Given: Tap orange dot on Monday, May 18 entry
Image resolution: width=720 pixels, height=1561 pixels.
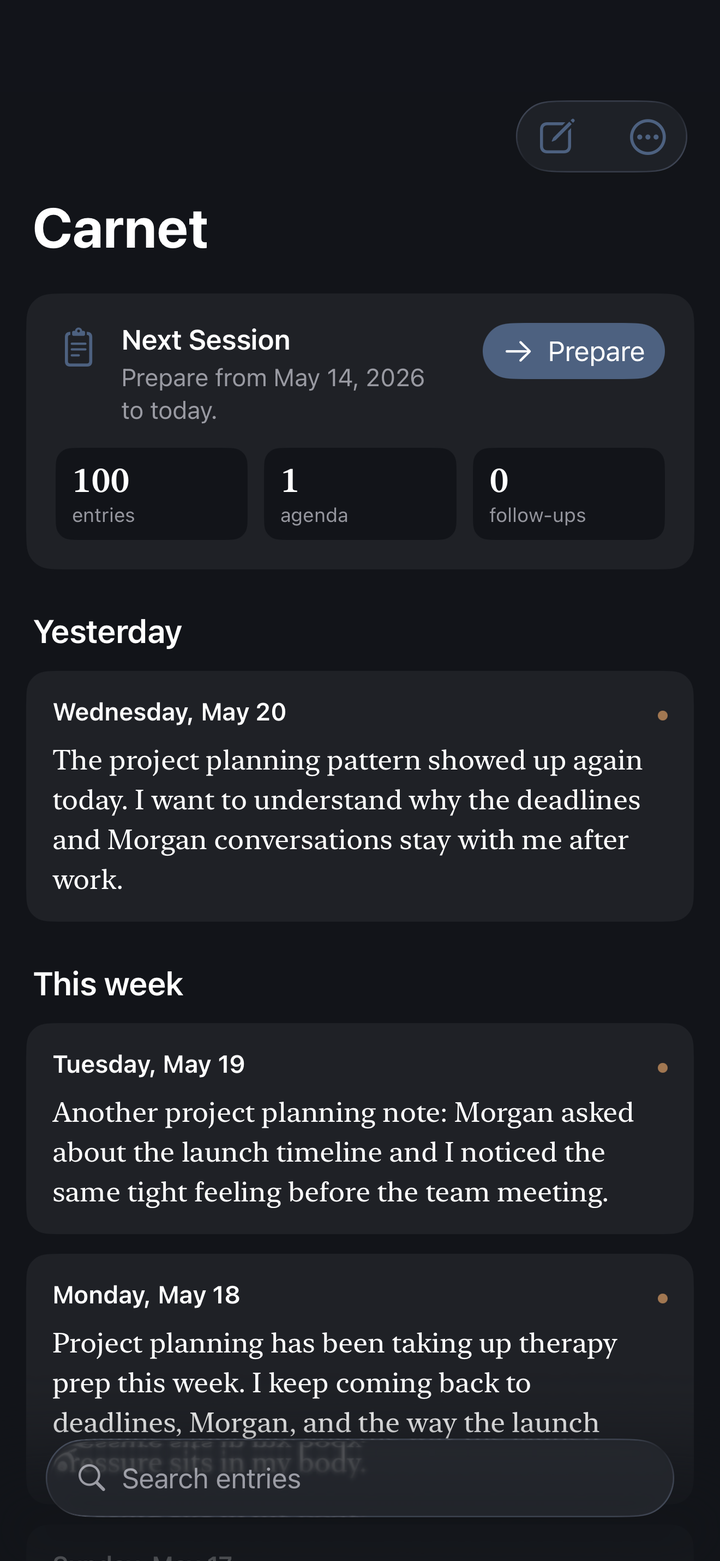Looking at the screenshot, I should pos(662,1299).
